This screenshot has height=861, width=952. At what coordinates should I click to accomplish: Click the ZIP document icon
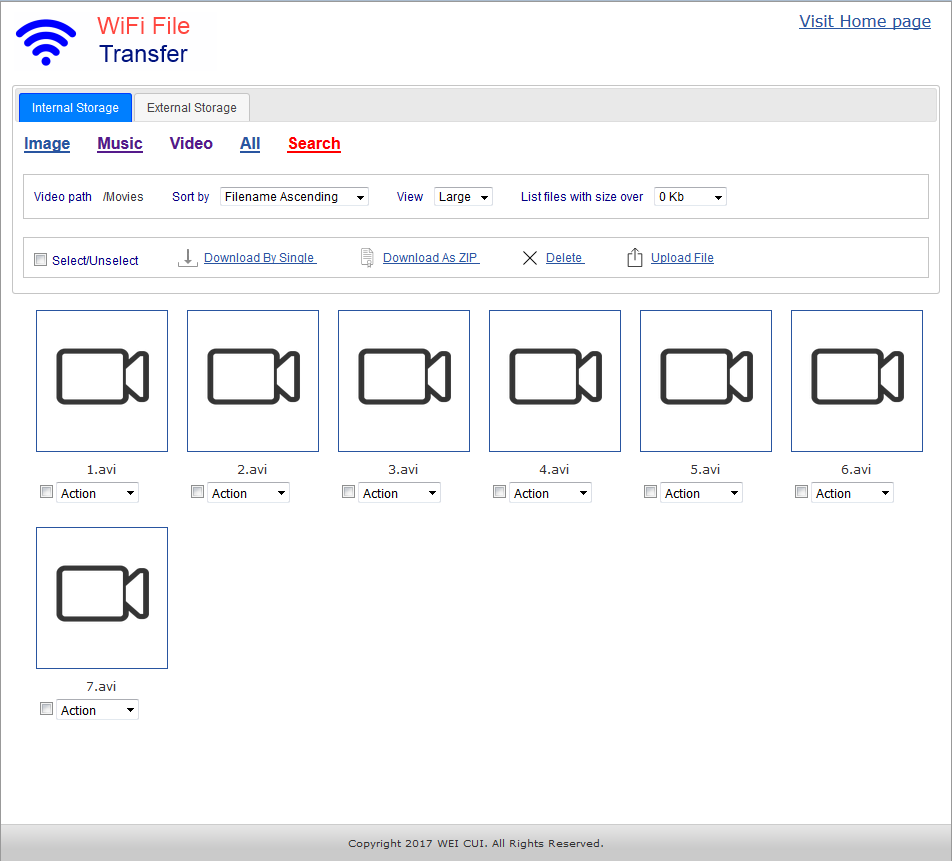tap(367, 258)
